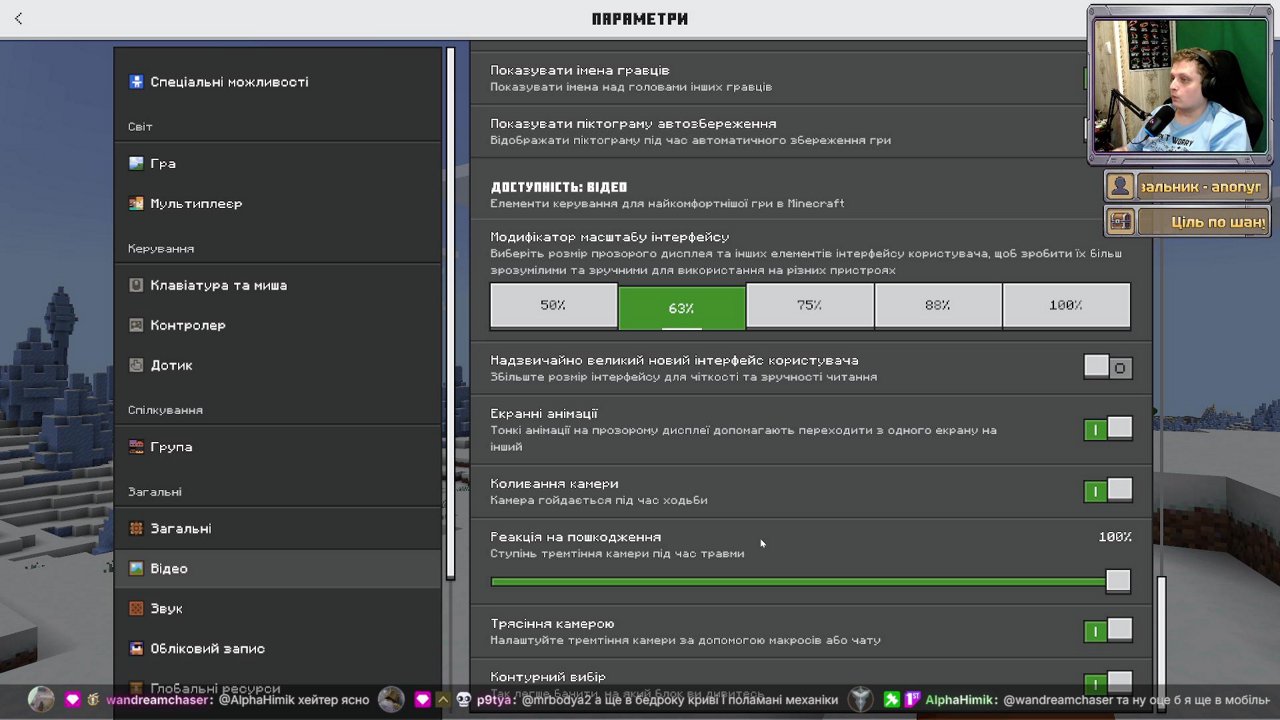The width and height of the screenshot is (1280, 720).
Task: Select 50% interface scale
Action: [553, 306]
